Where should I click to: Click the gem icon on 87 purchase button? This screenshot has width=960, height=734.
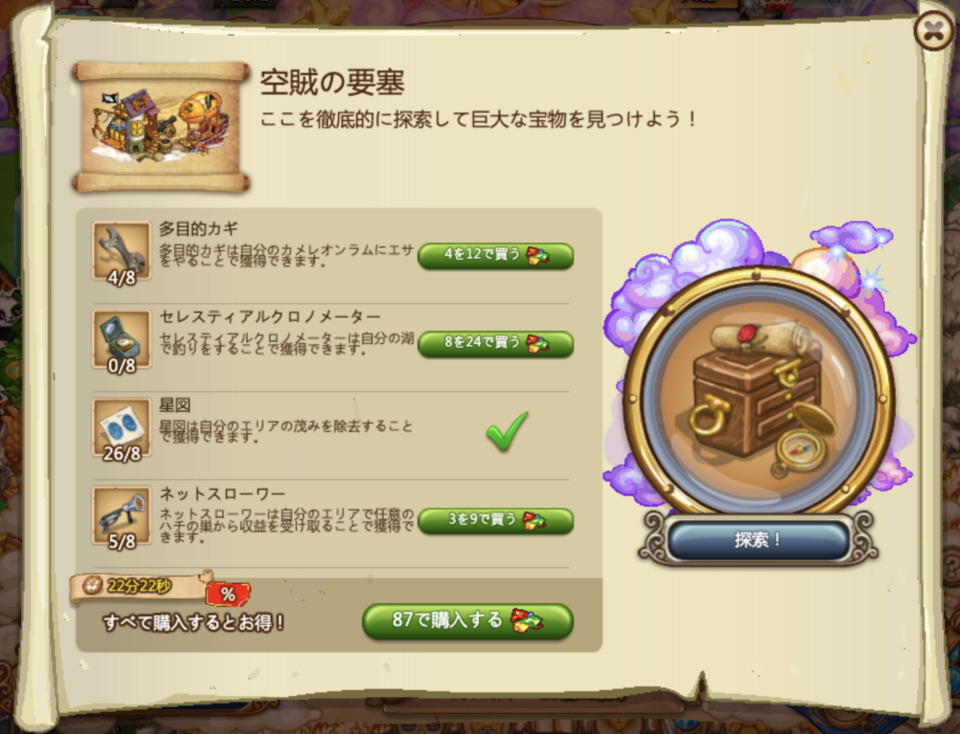(526, 620)
